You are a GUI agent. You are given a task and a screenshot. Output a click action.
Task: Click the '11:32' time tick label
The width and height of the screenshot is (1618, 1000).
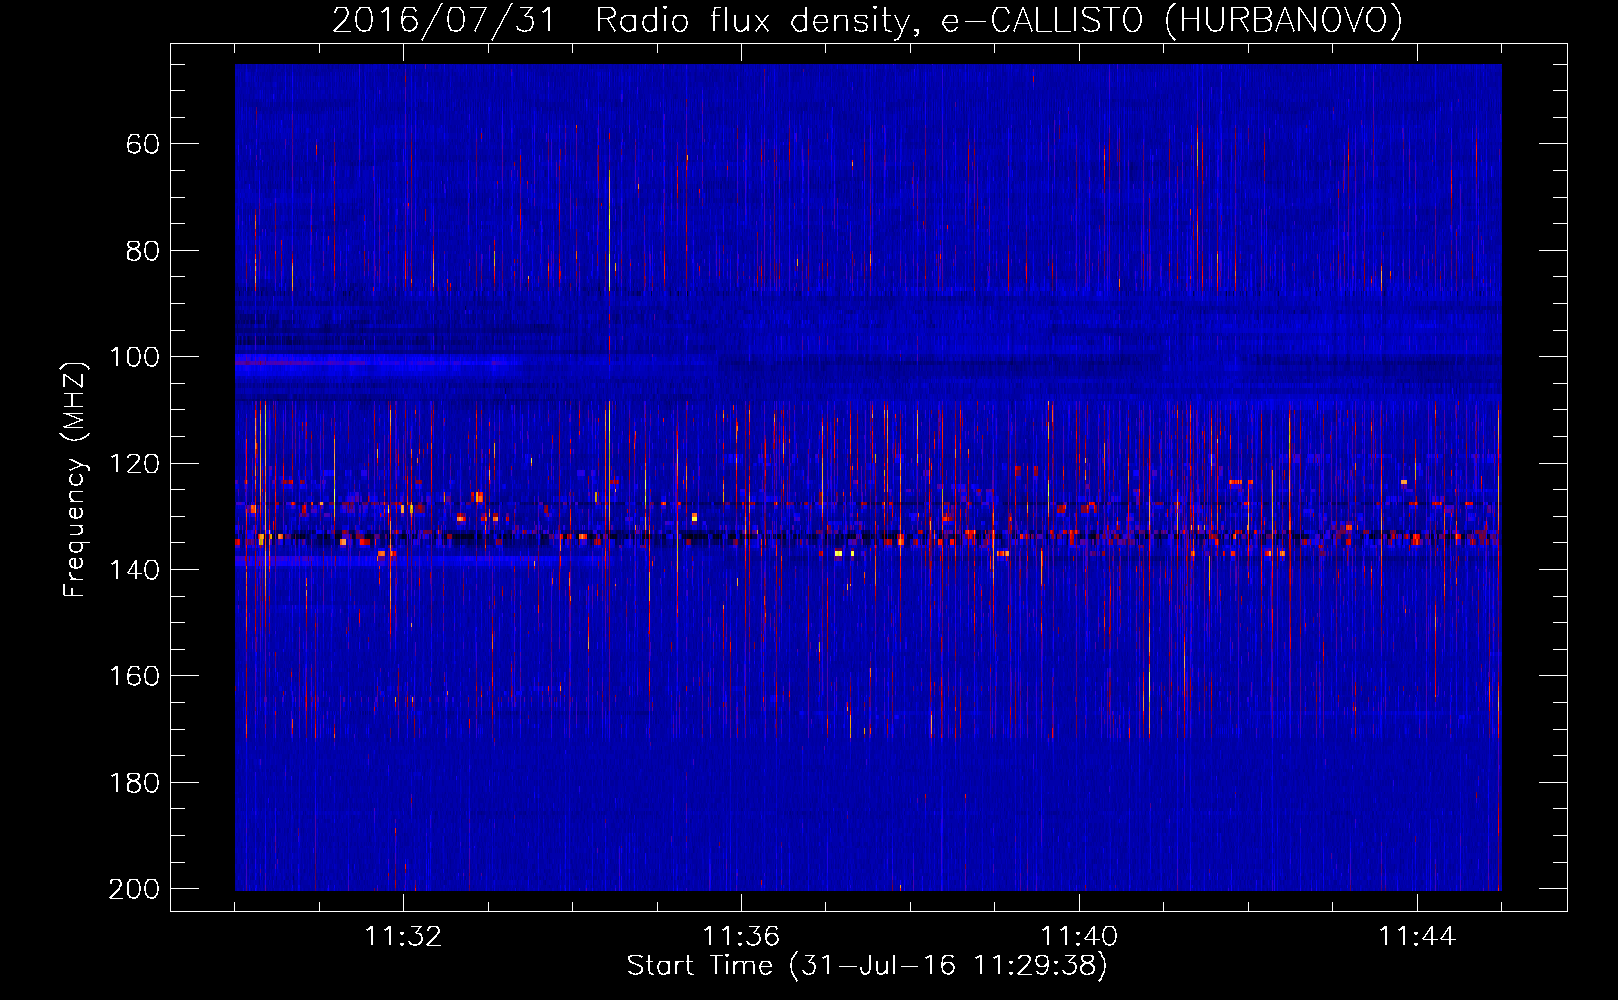pyautogui.click(x=403, y=936)
